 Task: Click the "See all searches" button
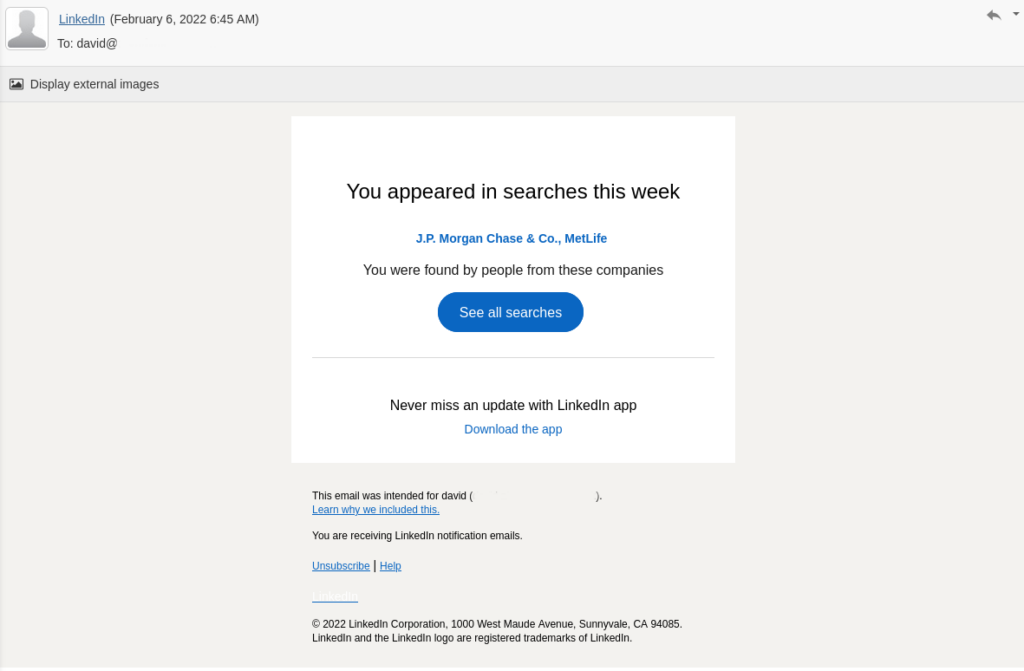511,312
